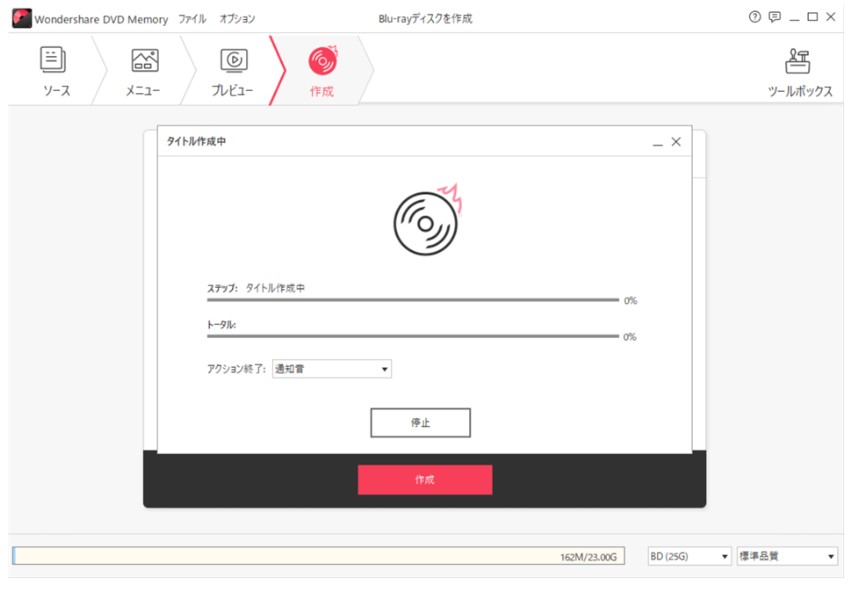Open the オプション (Options) menu
The height and width of the screenshot is (593, 849).
tap(237, 19)
